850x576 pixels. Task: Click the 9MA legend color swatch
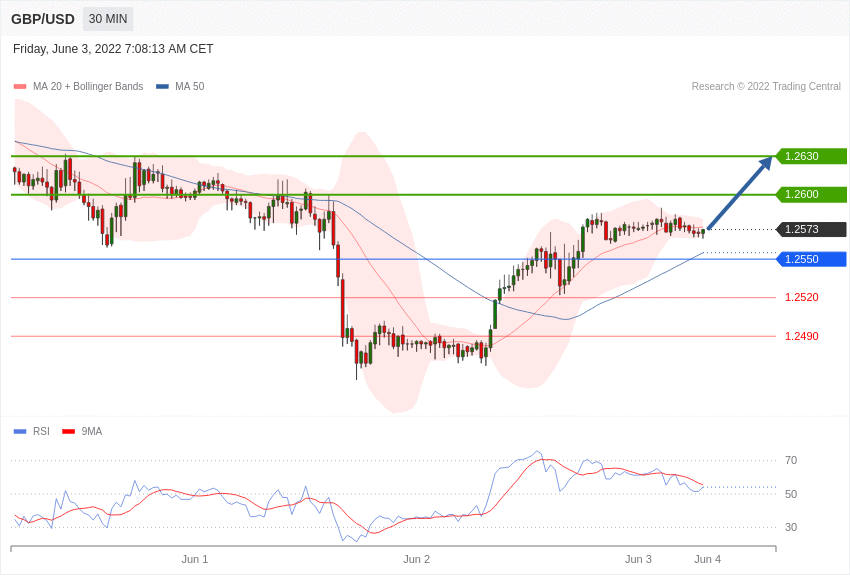click(69, 431)
